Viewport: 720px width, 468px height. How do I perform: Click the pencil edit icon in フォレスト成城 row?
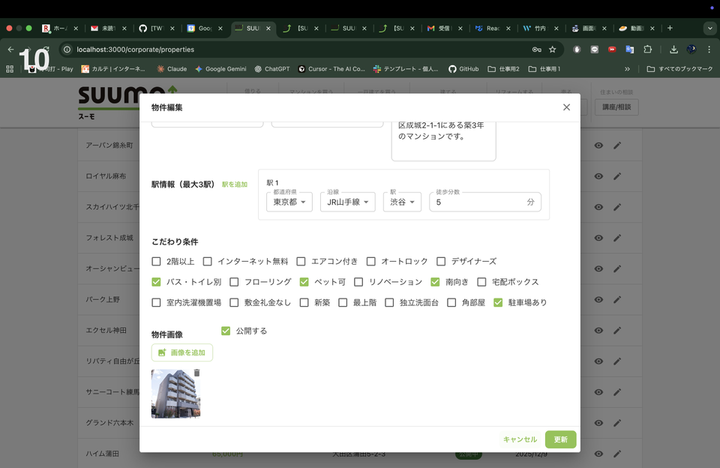pyautogui.click(x=617, y=238)
